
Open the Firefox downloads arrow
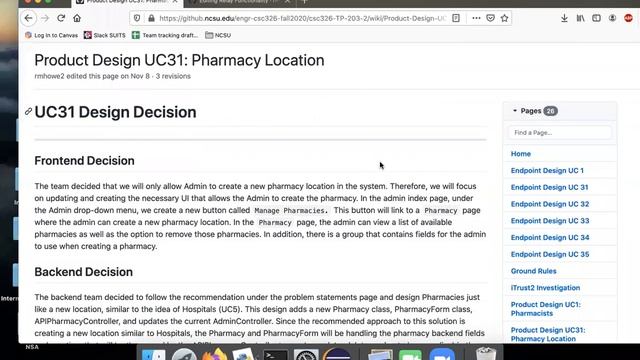click(564, 18)
